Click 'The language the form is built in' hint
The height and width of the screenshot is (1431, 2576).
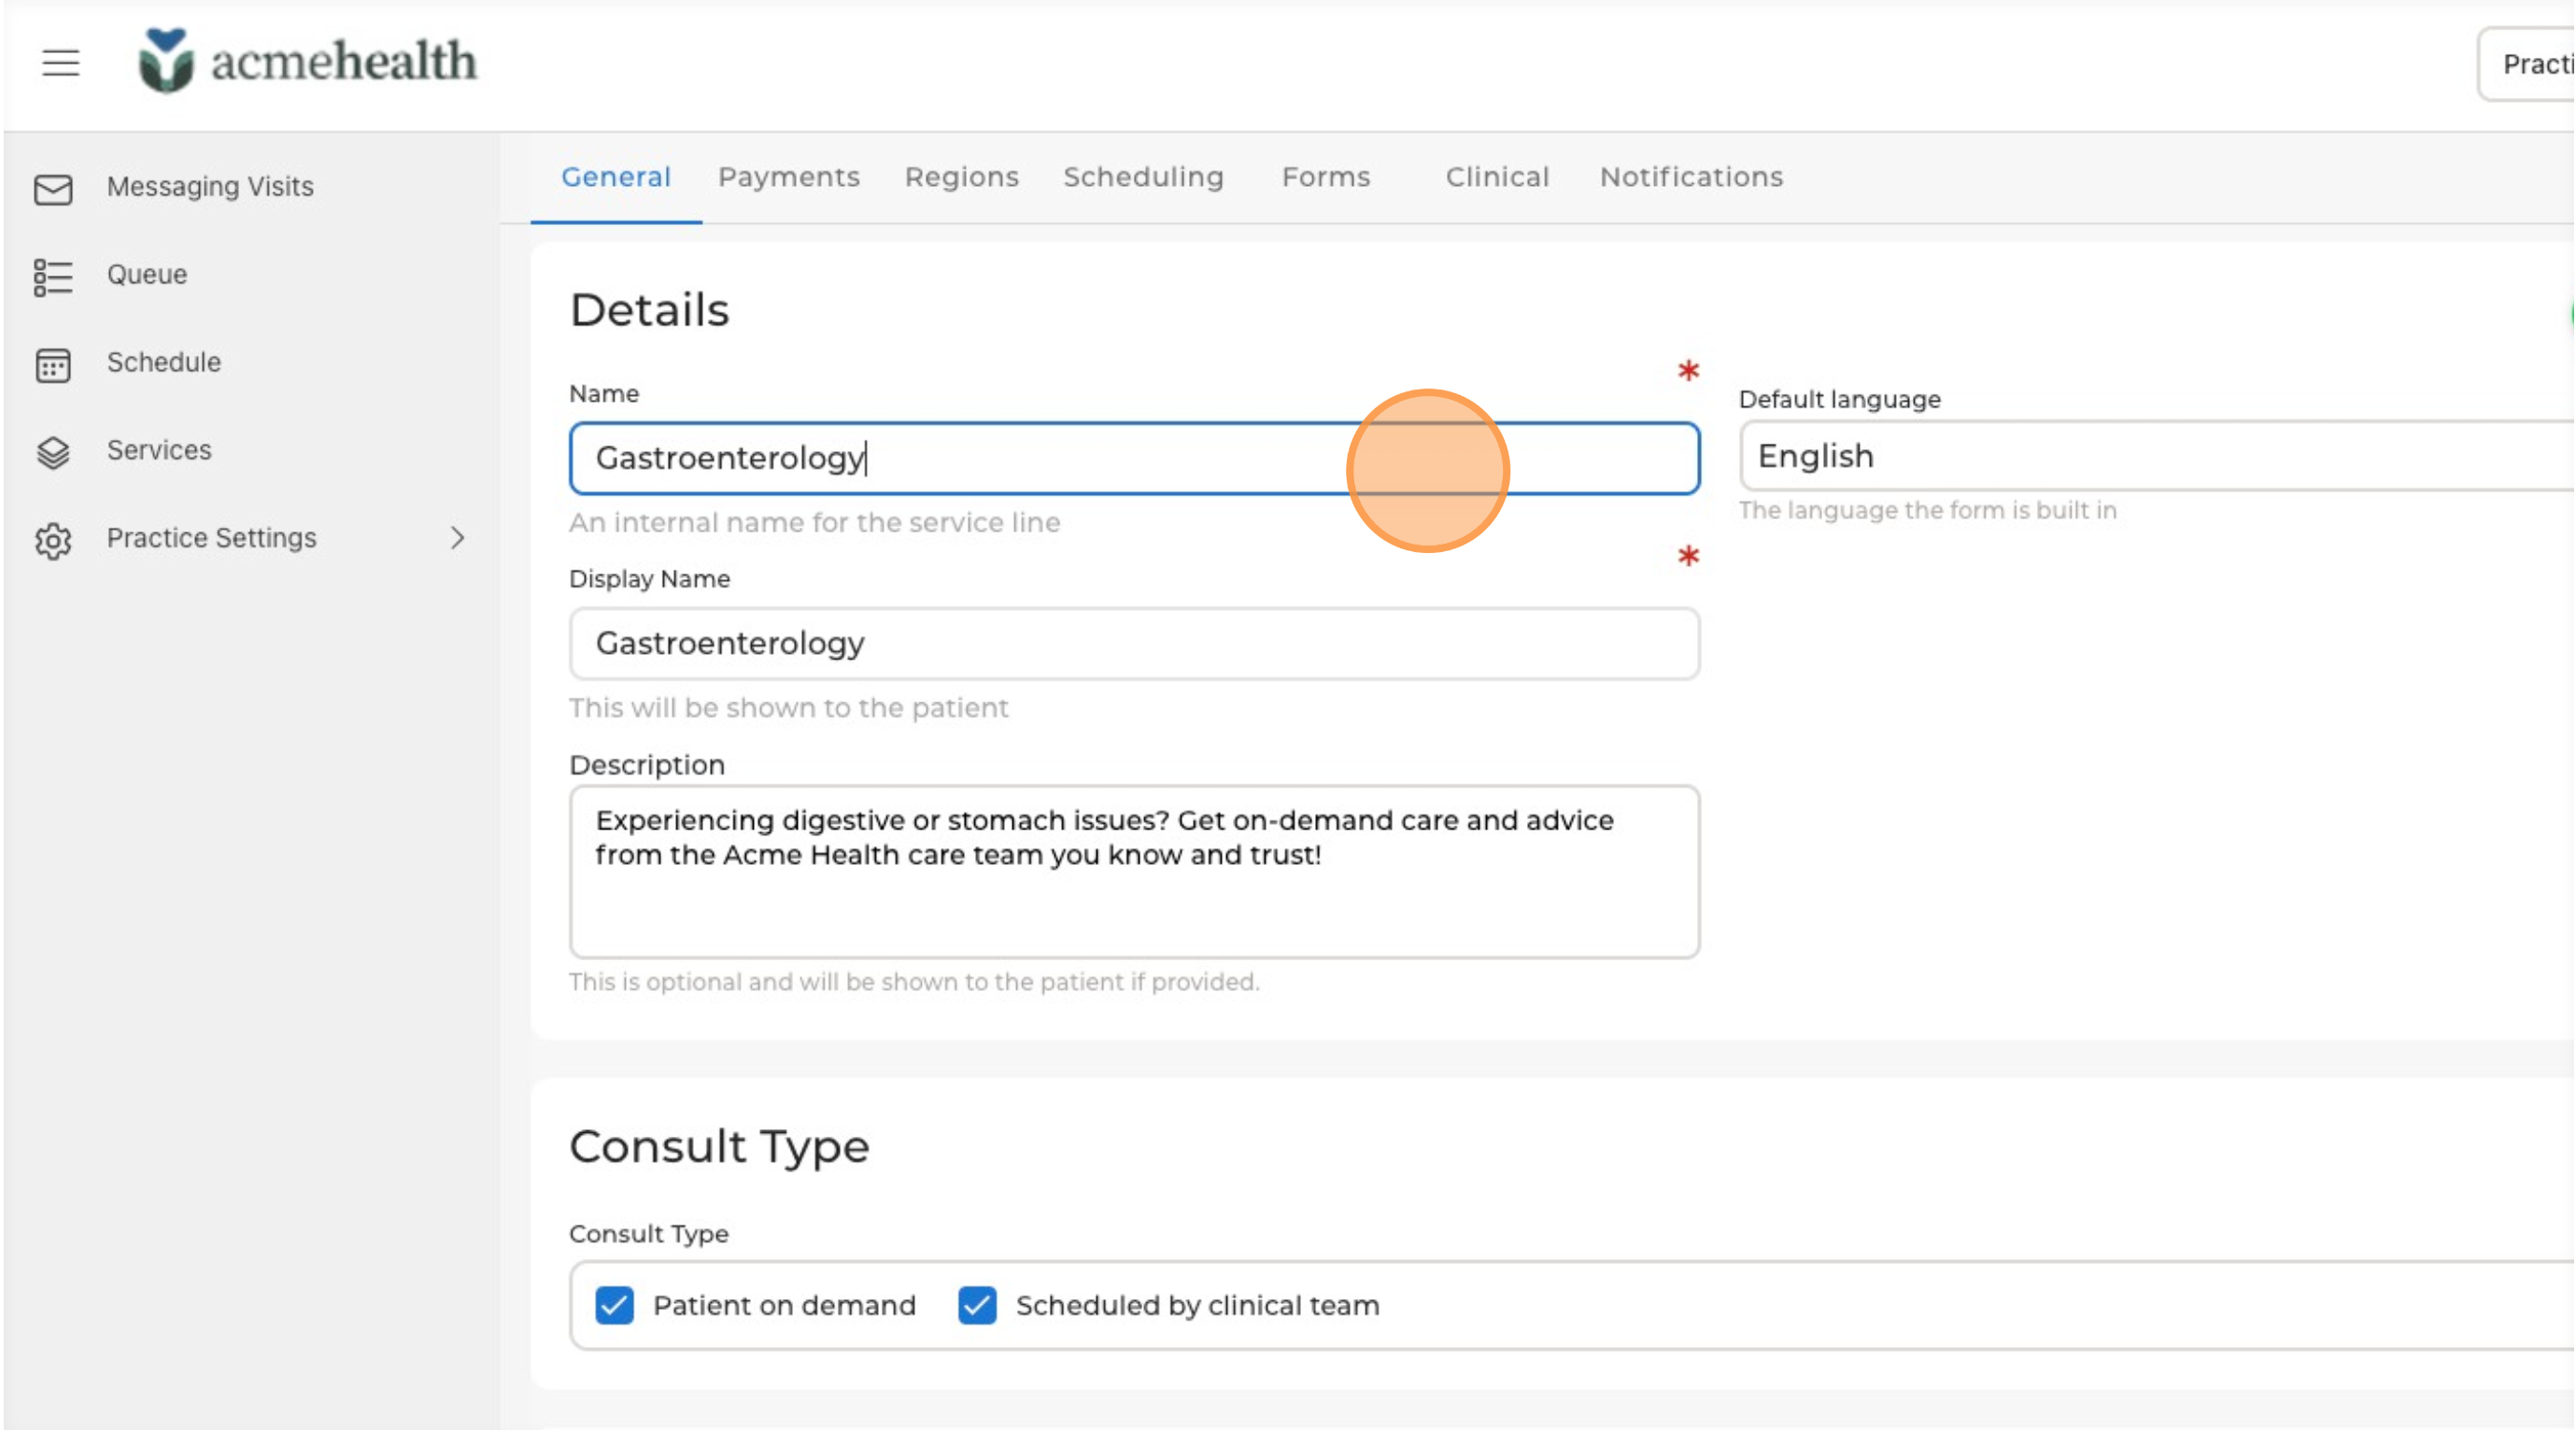click(x=1928, y=511)
